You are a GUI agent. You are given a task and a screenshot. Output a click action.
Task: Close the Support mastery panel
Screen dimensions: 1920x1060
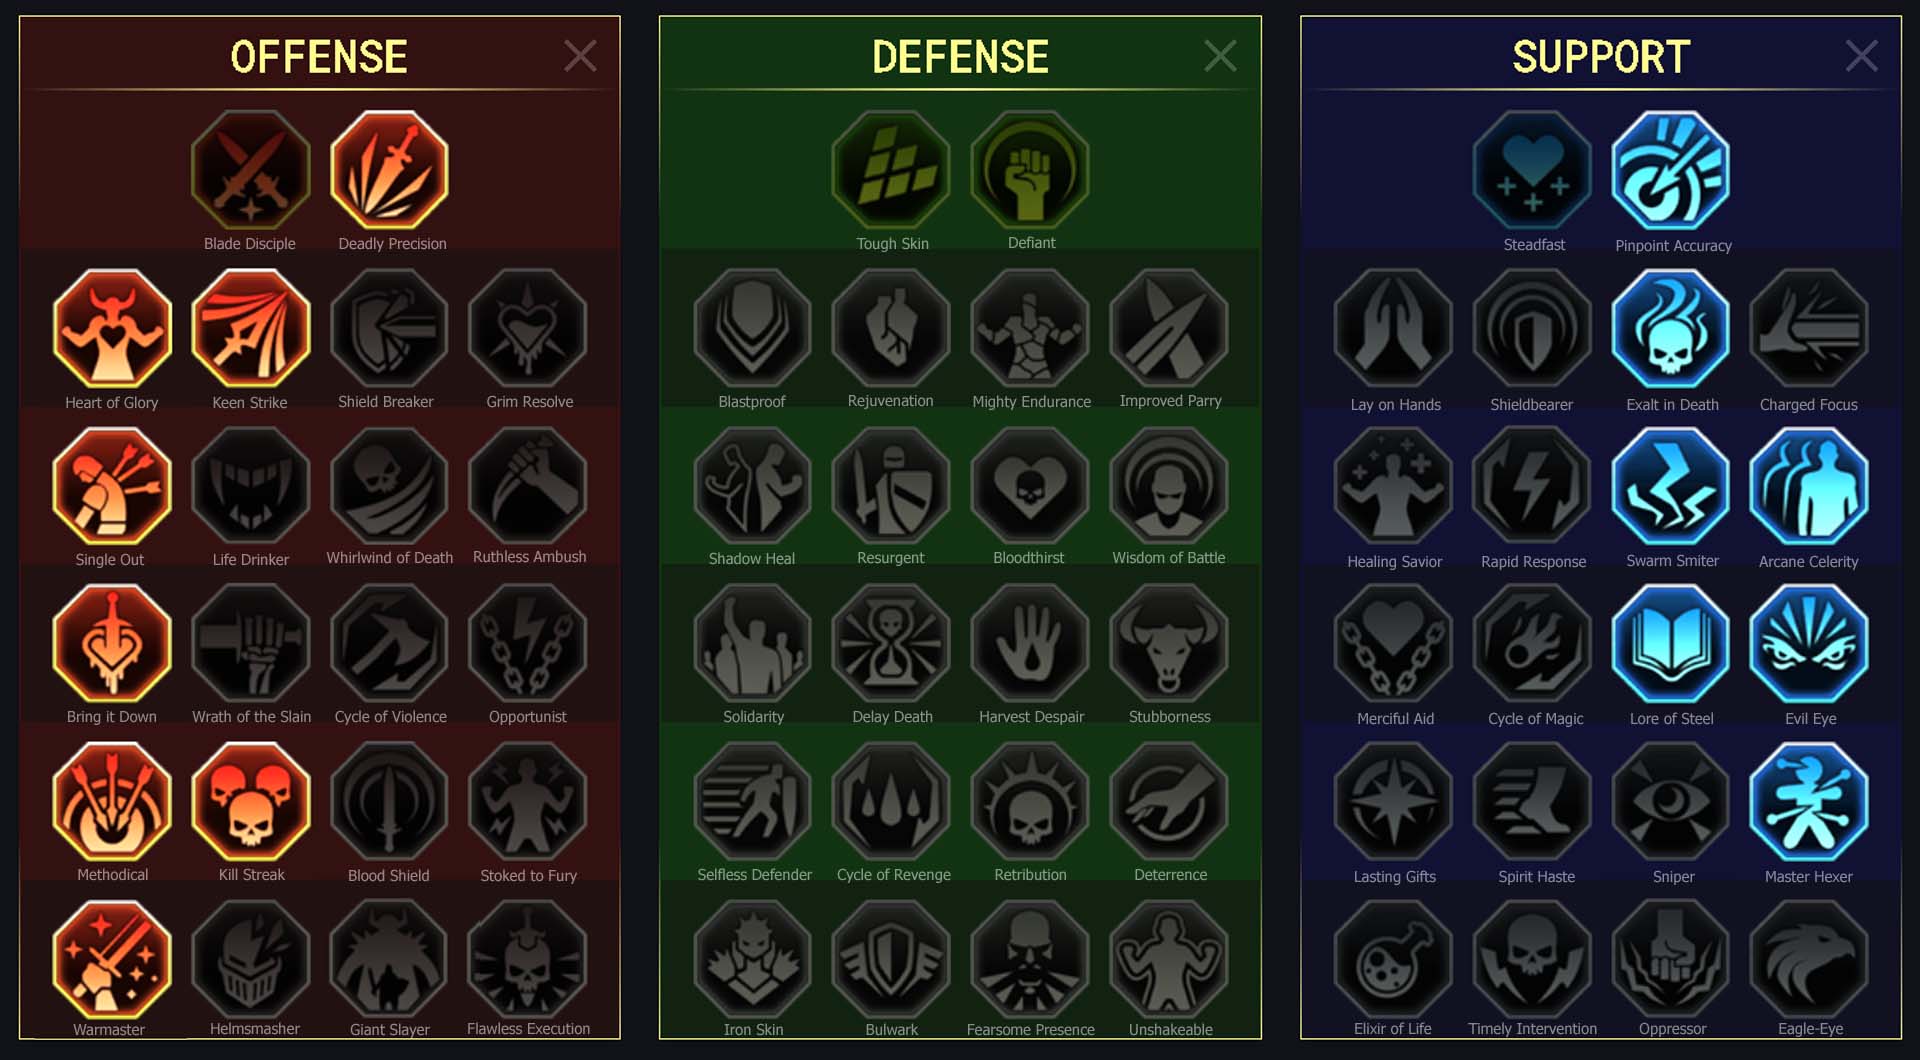1861,56
